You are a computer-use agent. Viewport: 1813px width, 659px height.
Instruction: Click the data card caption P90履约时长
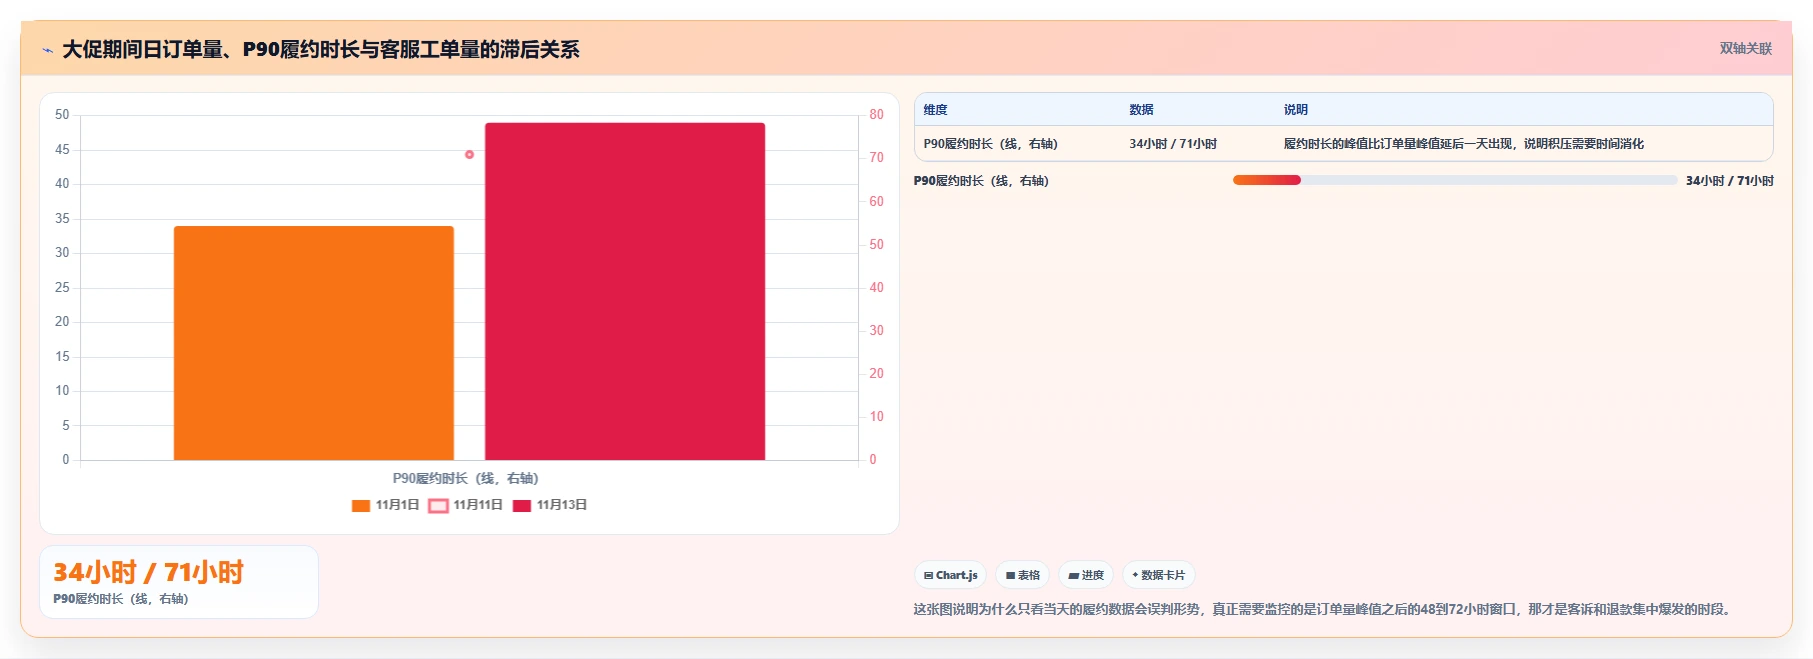[x=121, y=599]
